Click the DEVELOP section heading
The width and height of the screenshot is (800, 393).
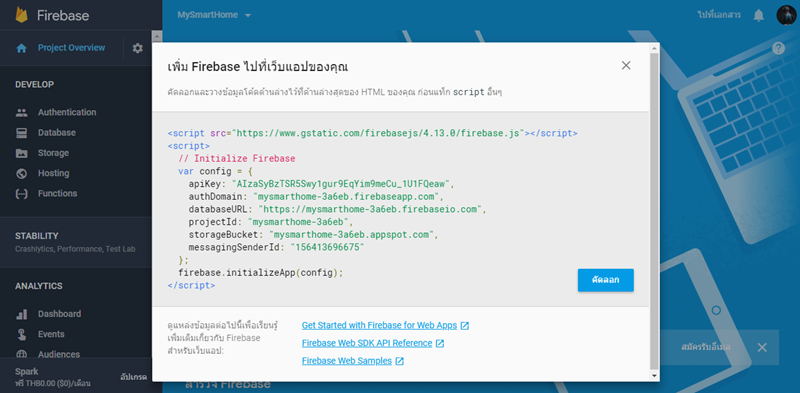click(x=34, y=84)
